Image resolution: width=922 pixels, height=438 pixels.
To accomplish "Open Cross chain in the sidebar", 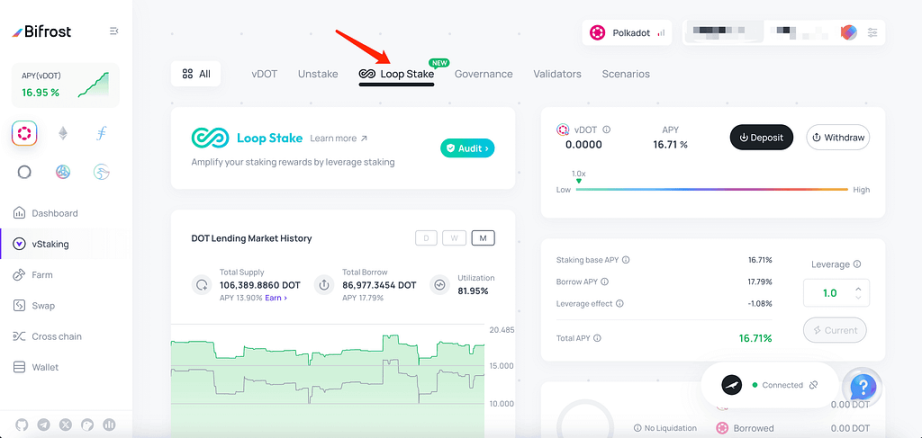I will coord(66,336).
